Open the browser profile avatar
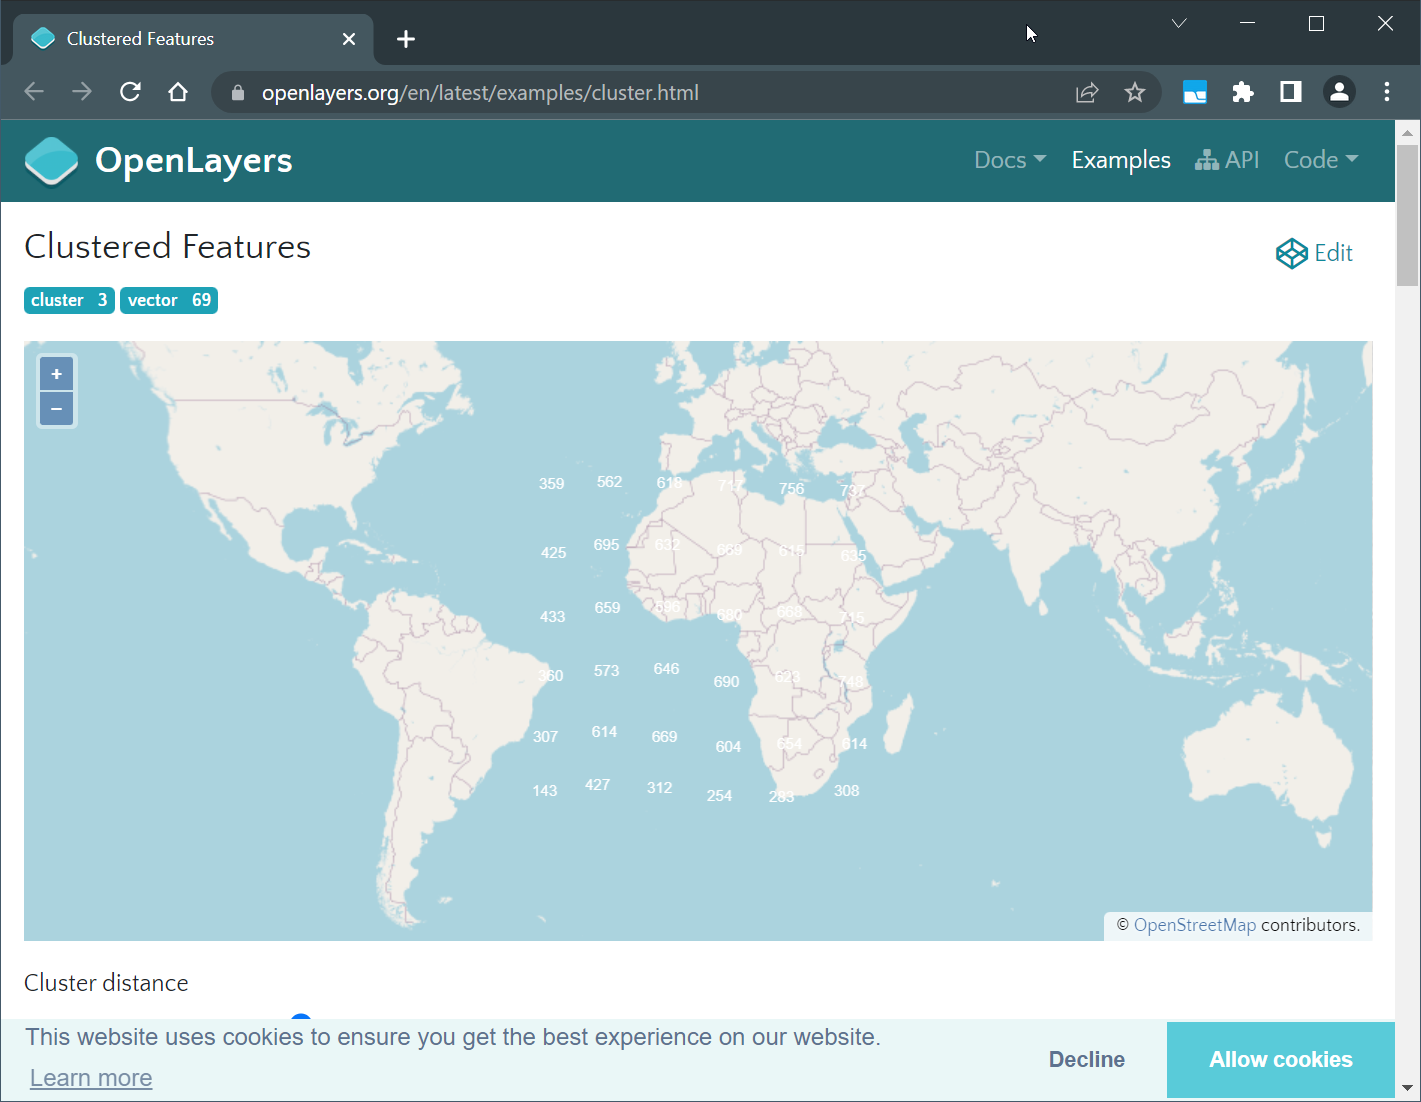 point(1339,92)
